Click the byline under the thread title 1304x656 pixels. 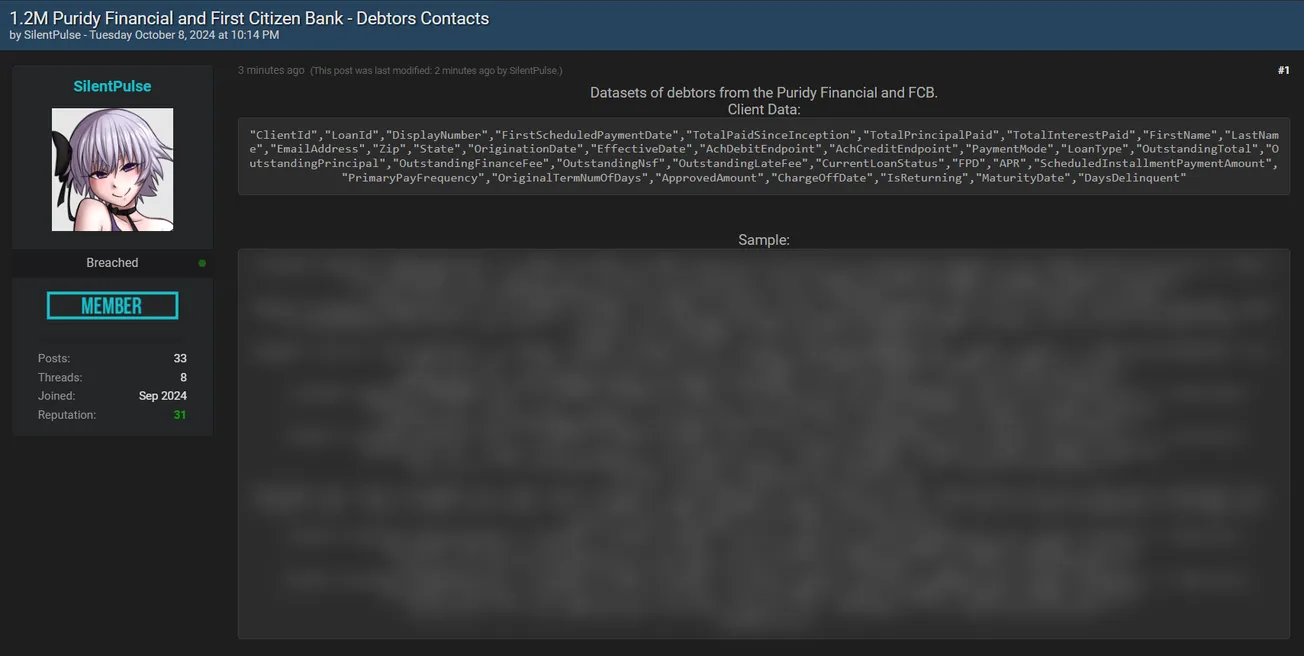point(144,36)
